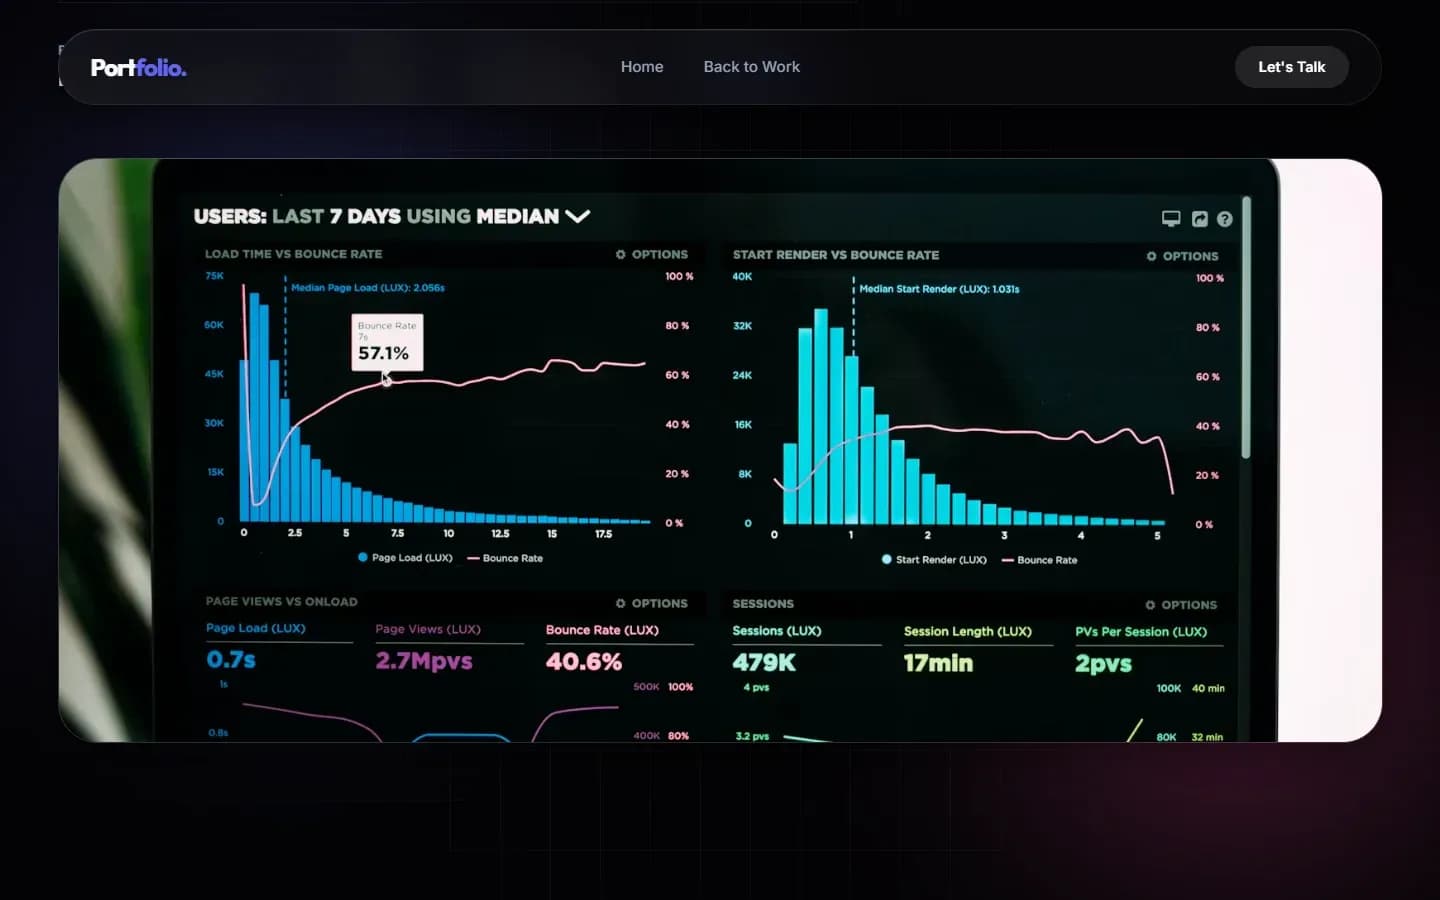1440x900 pixels.
Task: Click the dashboard's vertical scrollbar thumb
Action: pos(1246,328)
